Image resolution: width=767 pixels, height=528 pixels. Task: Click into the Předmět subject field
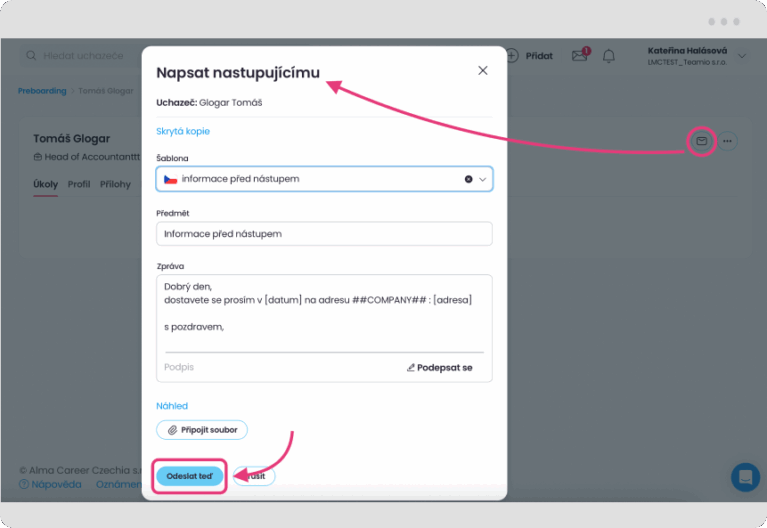324,234
